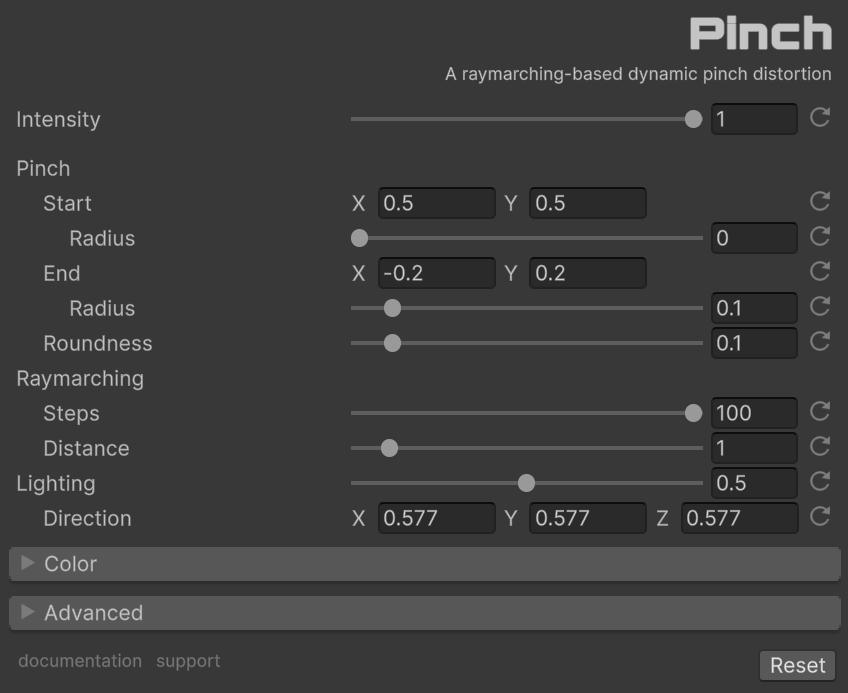Viewport: 848px width, 693px height.
Task: Reset Intensity with its circular arrow icon
Action: pos(820,118)
